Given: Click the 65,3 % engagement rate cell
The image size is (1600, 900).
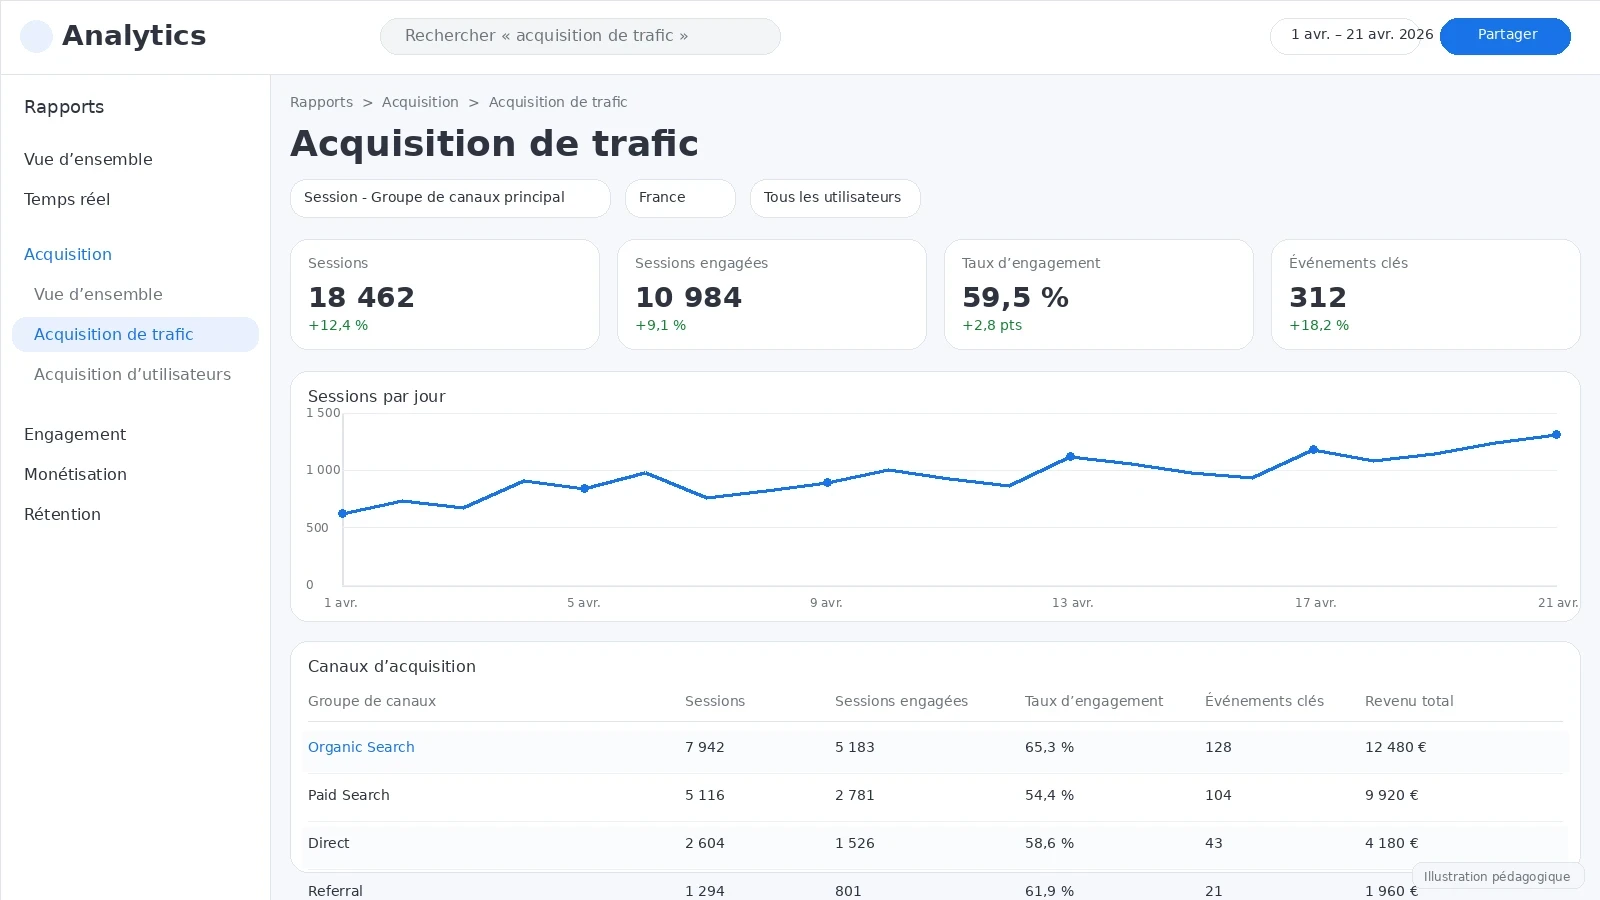Looking at the screenshot, I should tap(1049, 747).
